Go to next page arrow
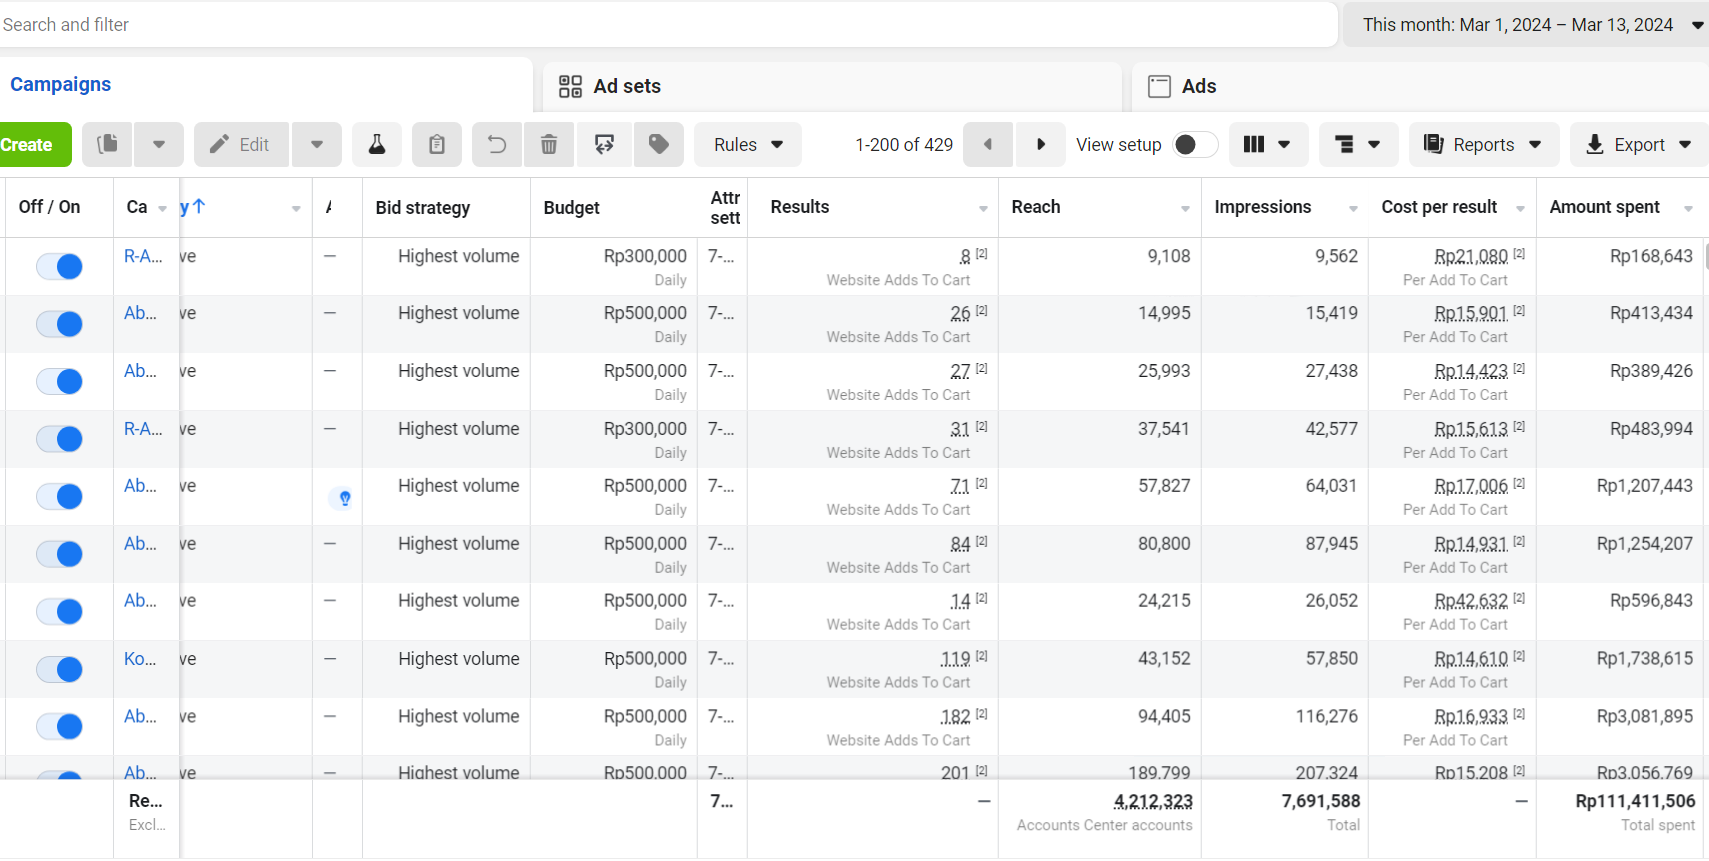This screenshot has height=861, width=1709. [1040, 145]
